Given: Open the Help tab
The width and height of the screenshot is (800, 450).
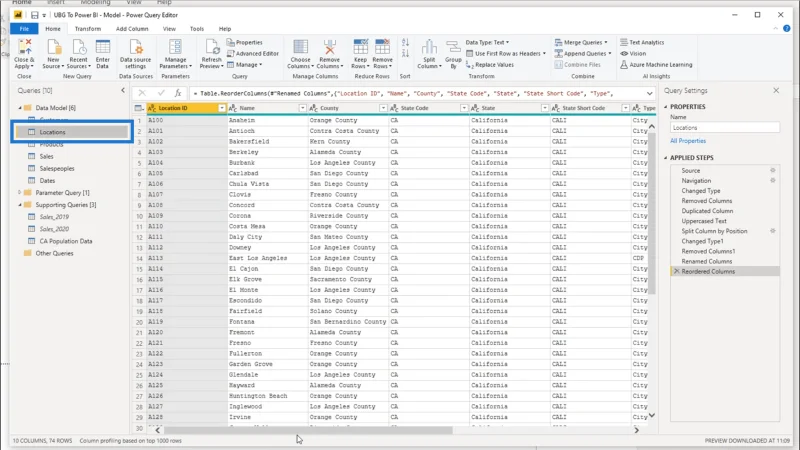Looking at the screenshot, I should (225, 29).
